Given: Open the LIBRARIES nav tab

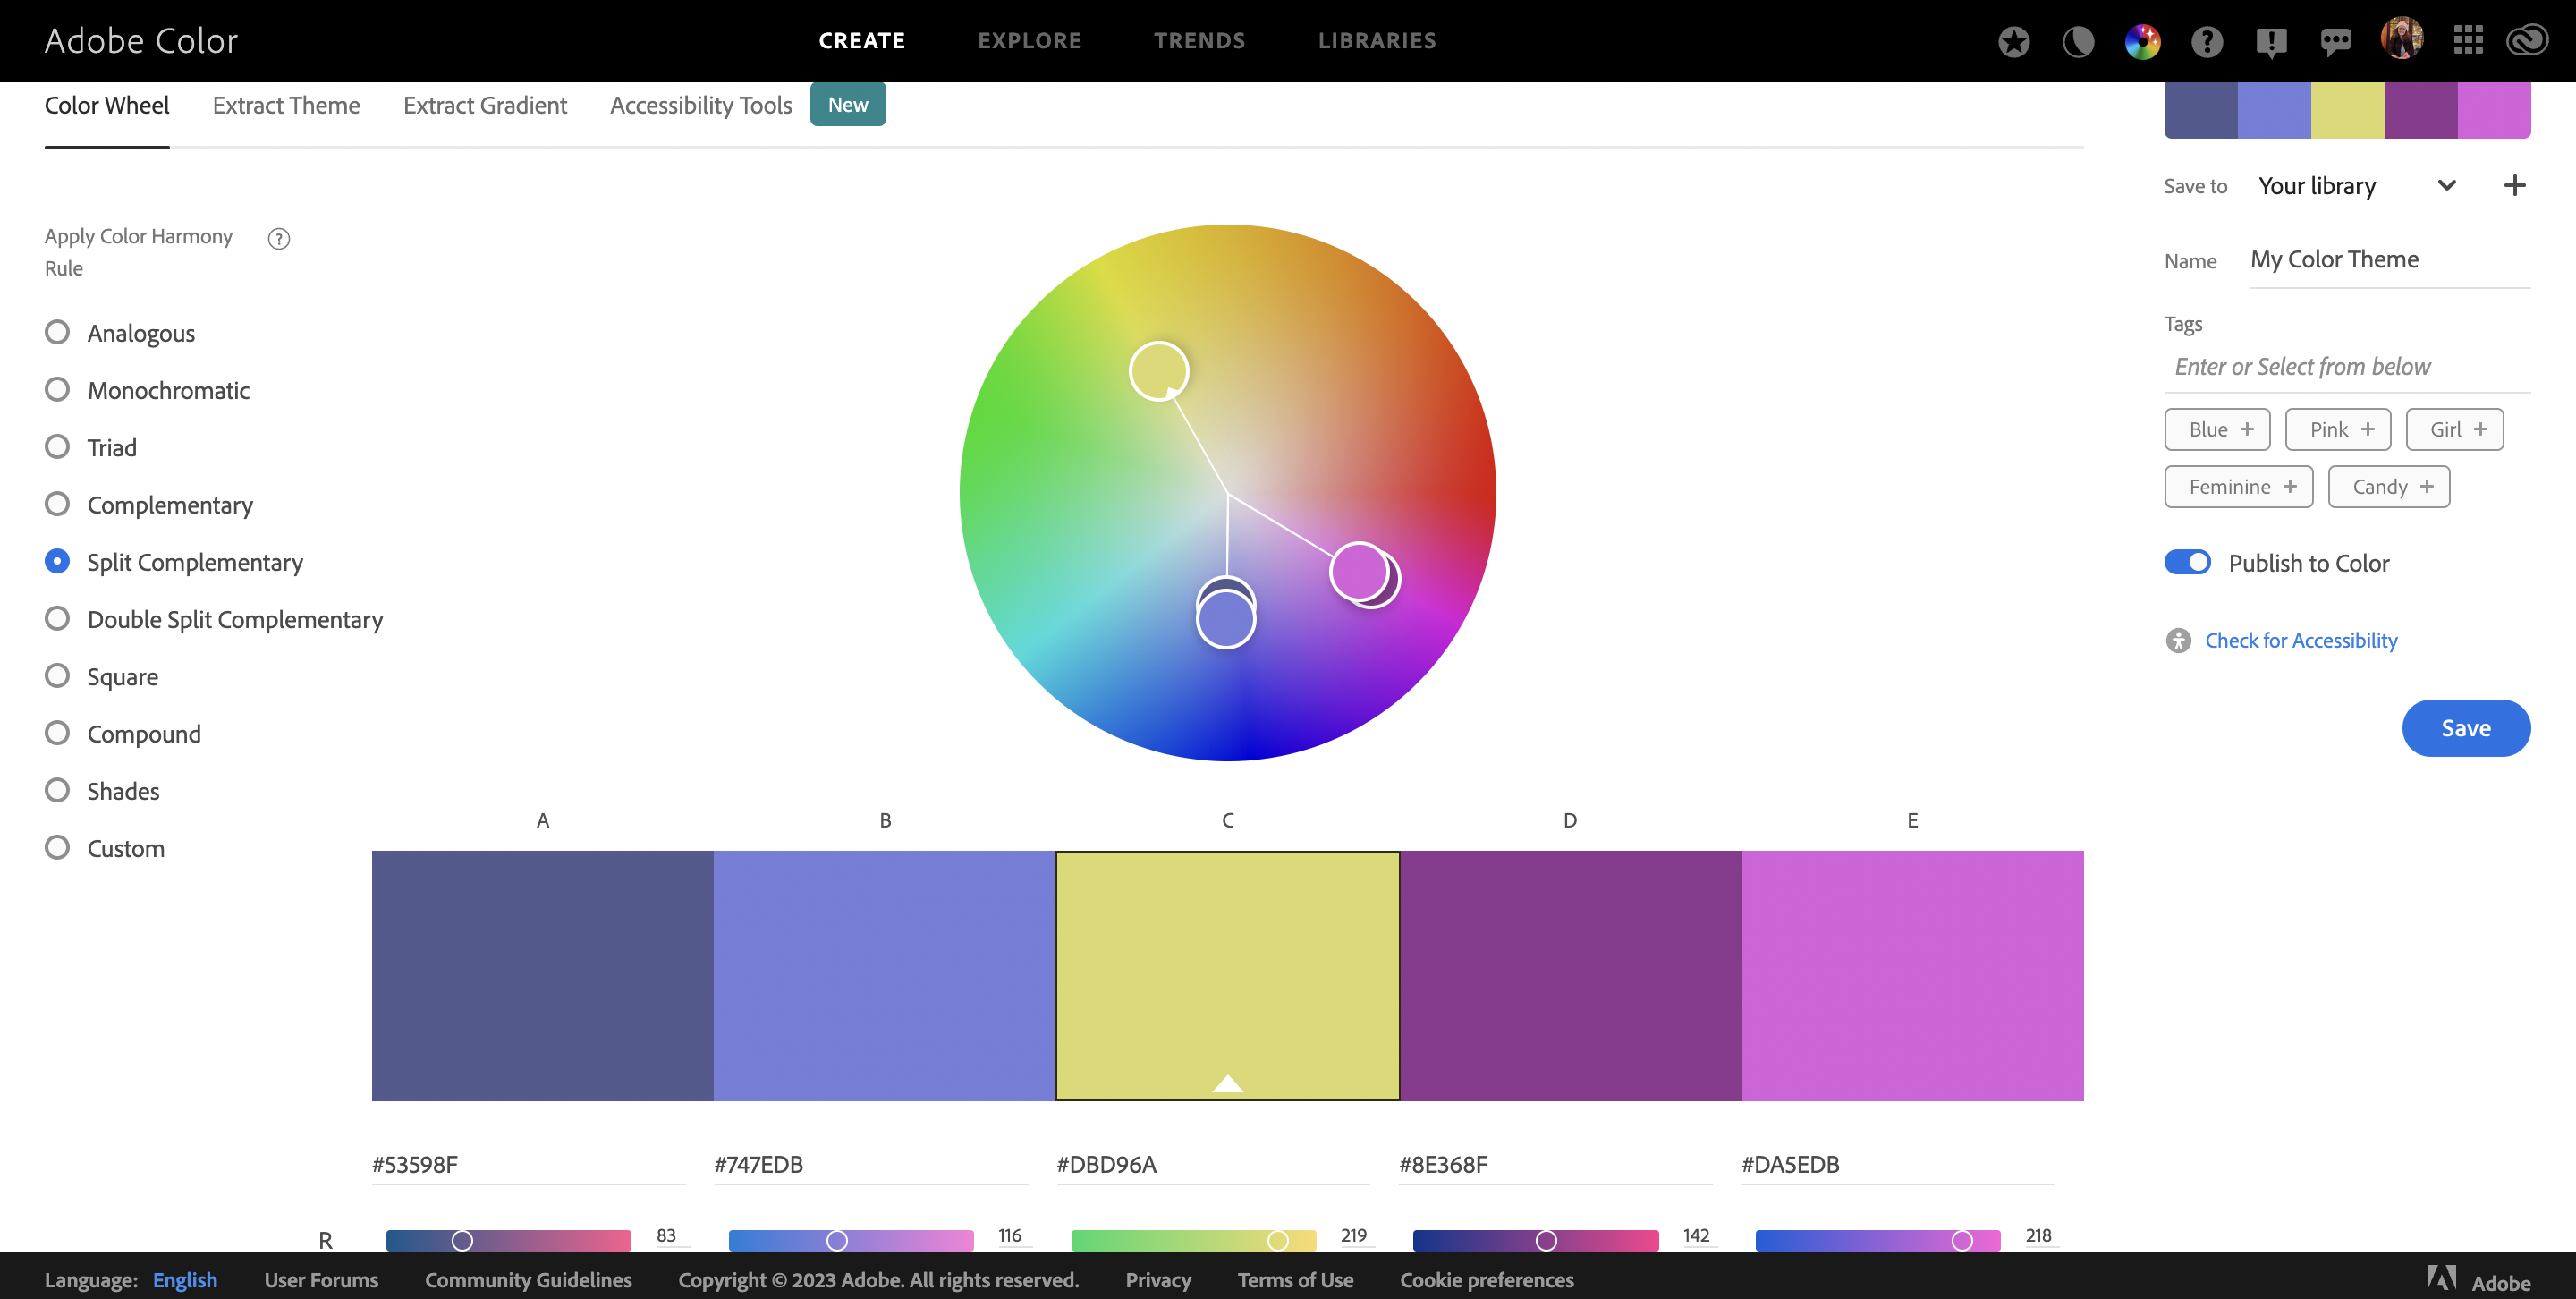Looking at the screenshot, I should [x=1376, y=41].
